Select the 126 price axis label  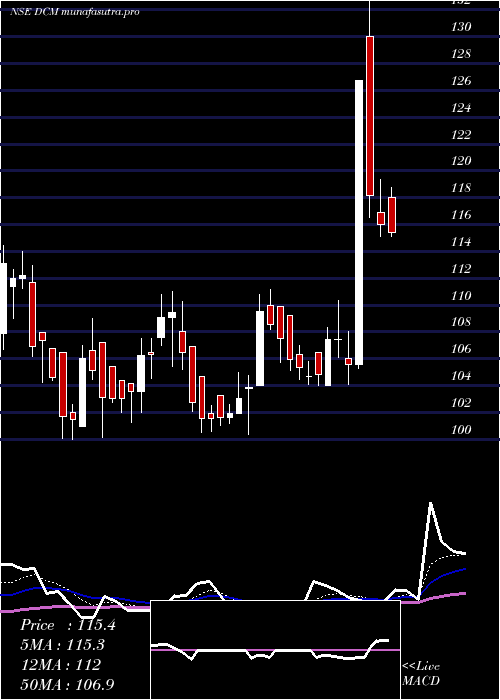(x=460, y=81)
